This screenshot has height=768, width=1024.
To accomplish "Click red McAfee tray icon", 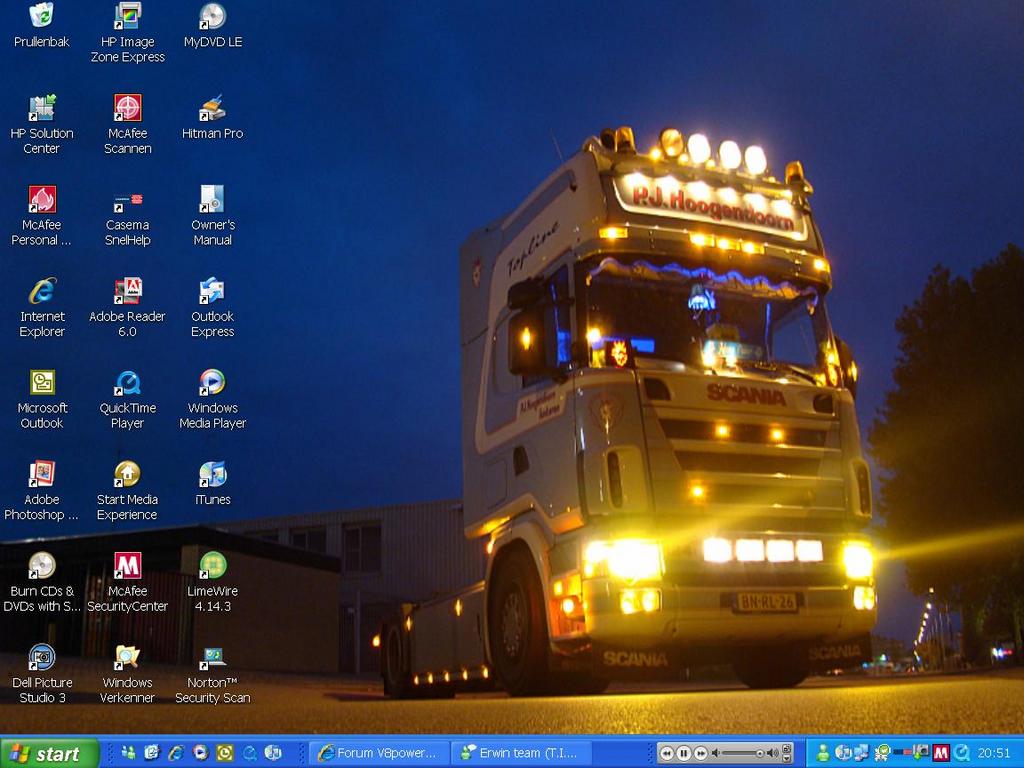I will [941, 753].
